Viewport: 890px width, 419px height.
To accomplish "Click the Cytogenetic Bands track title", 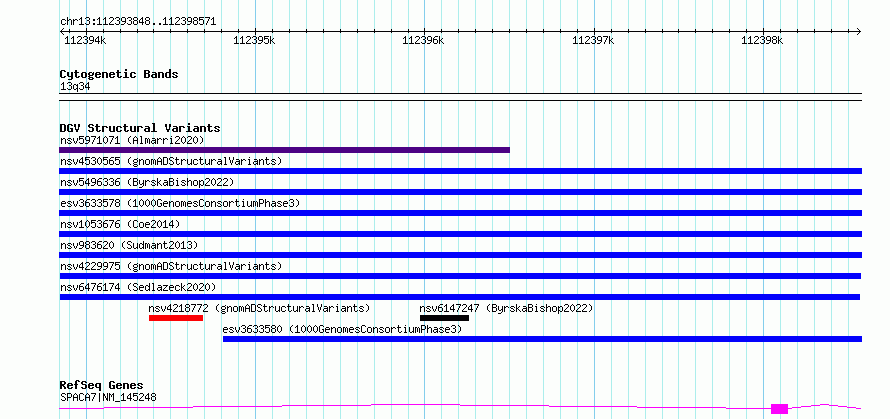I will (119, 74).
